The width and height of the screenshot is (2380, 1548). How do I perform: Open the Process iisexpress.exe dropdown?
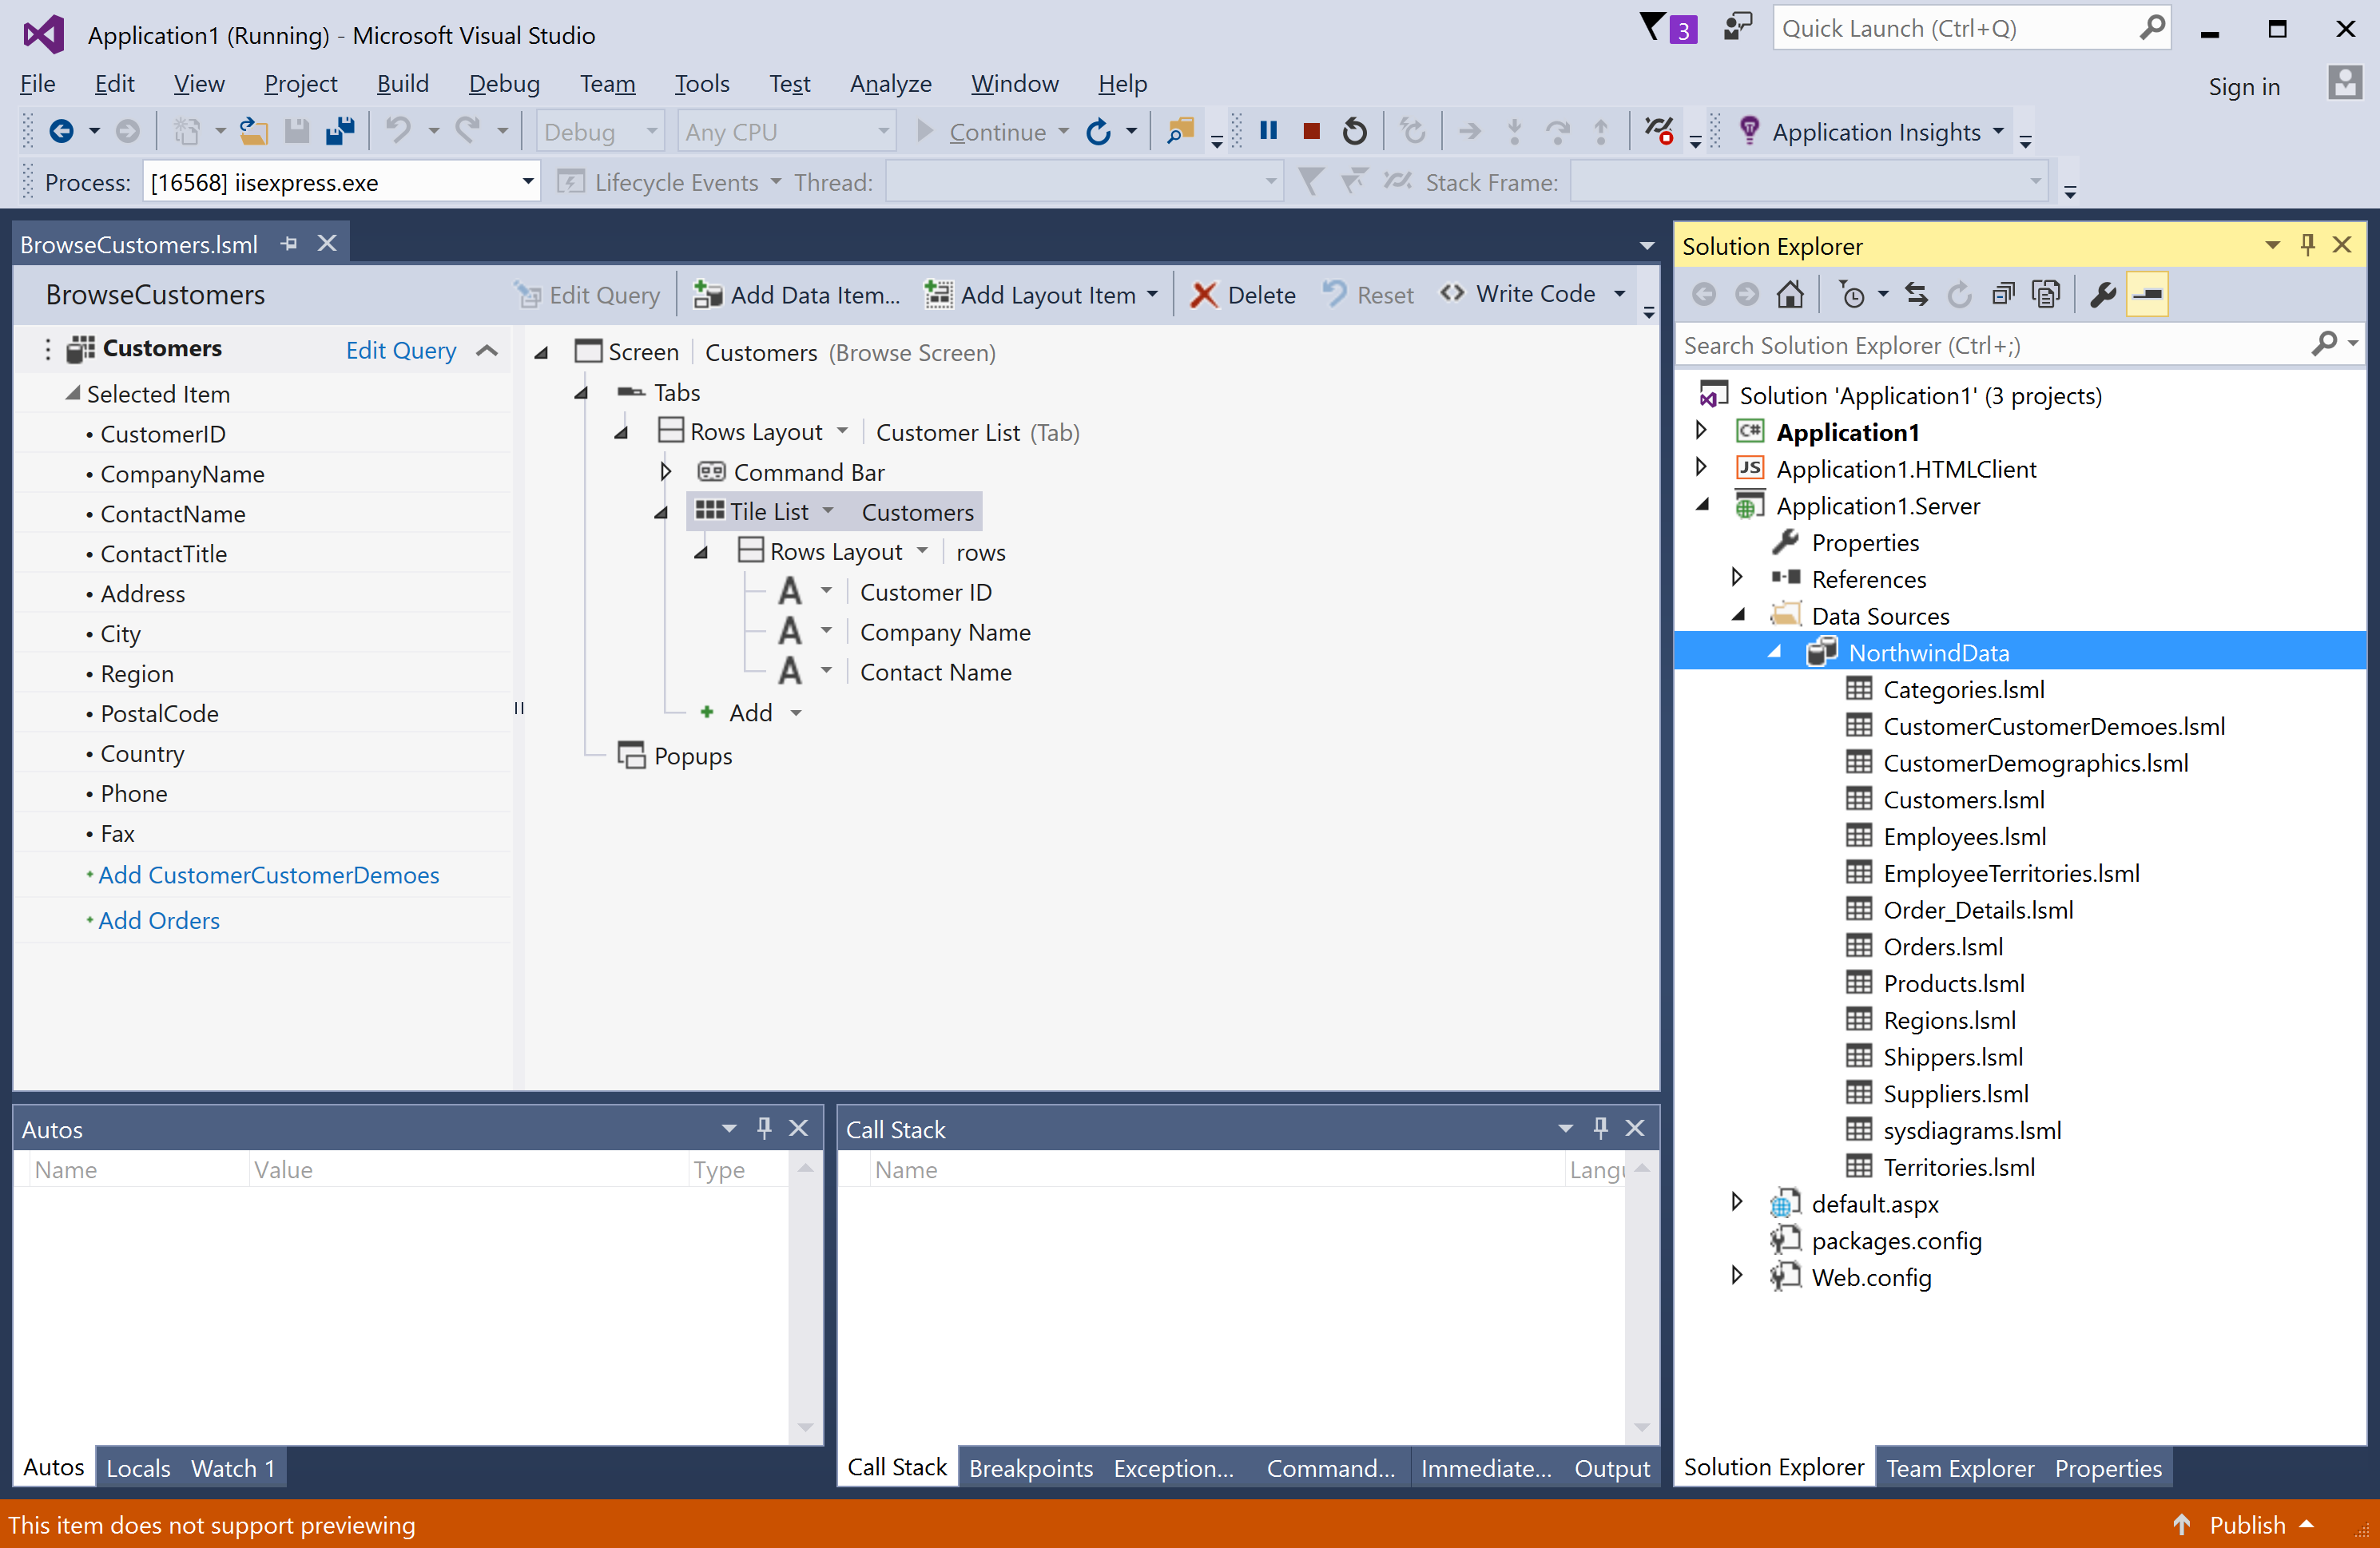point(527,182)
